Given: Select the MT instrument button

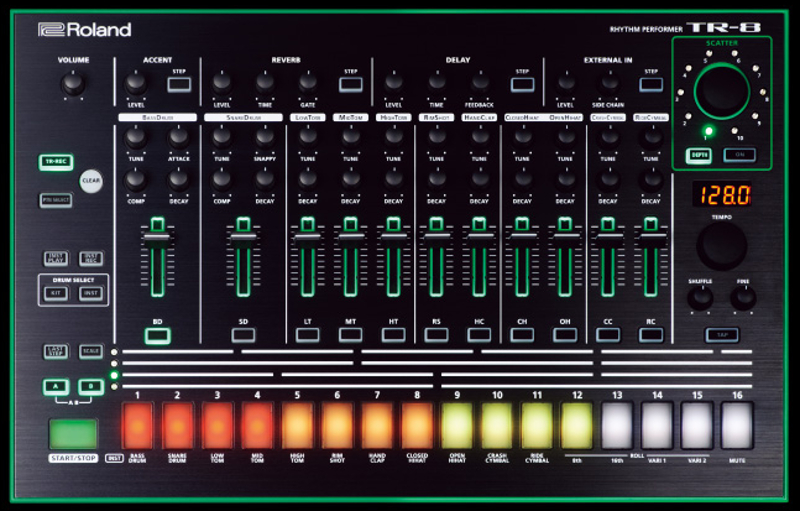Looking at the screenshot, I should pos(351,335).
